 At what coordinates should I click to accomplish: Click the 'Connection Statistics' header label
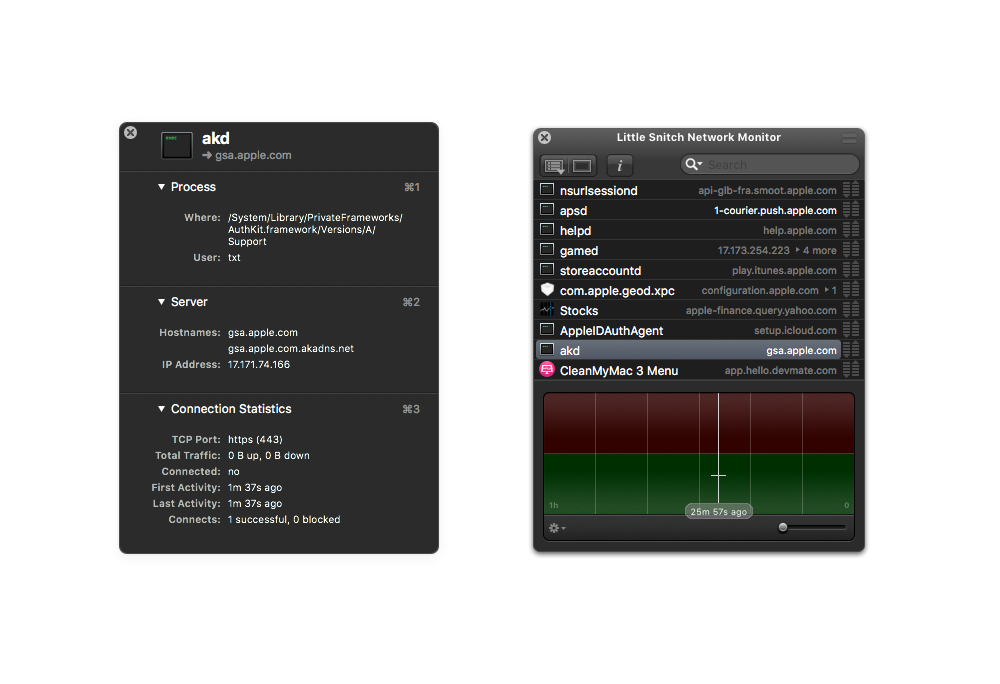(231, 409)
